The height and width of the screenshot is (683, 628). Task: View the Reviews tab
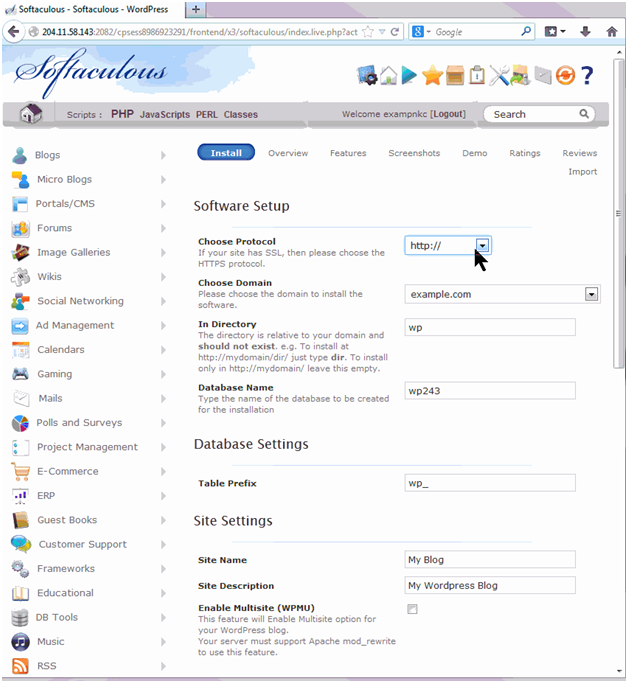[580, 153]
